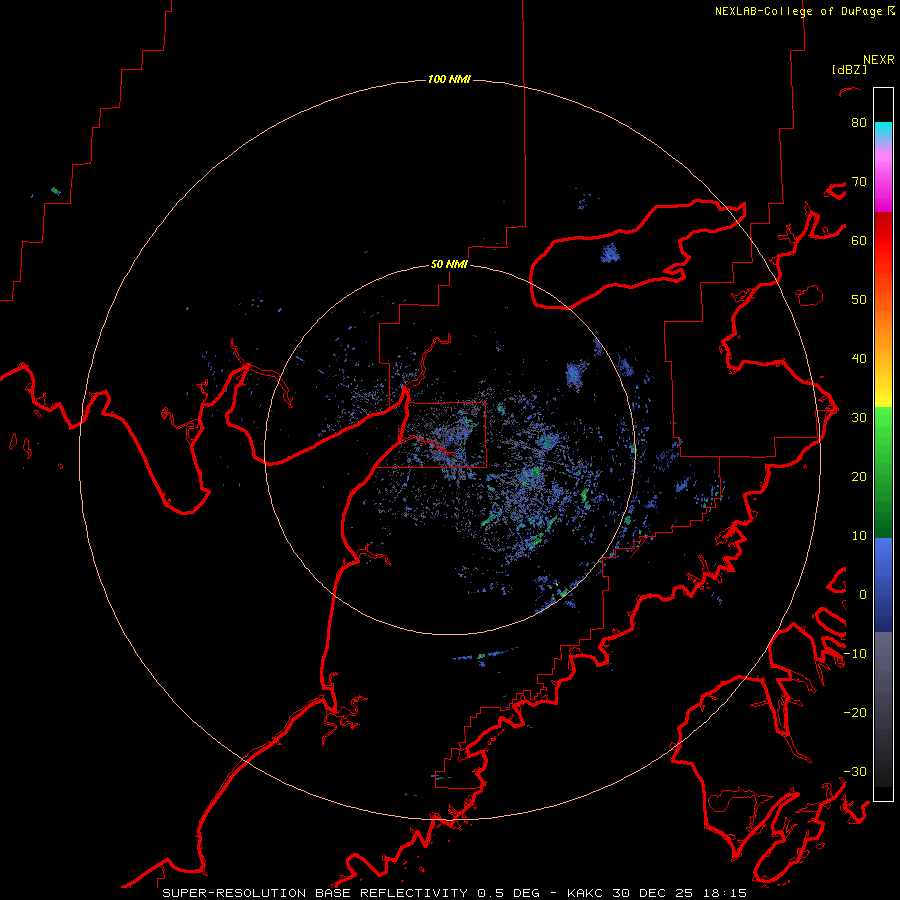This screenshot has width=900, height=900.
Task: Click the -20 dBZ value on the scale
Action: pos(855,713)
